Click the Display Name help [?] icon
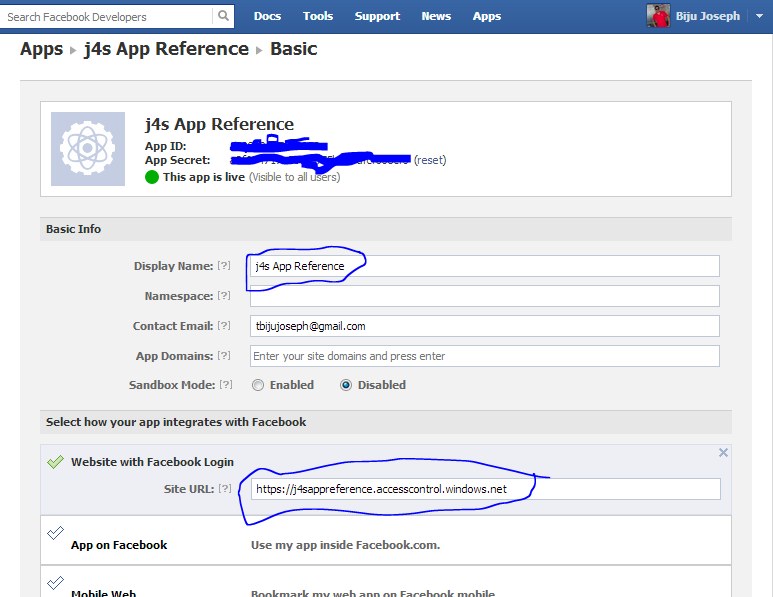 [x=224, y=265]
